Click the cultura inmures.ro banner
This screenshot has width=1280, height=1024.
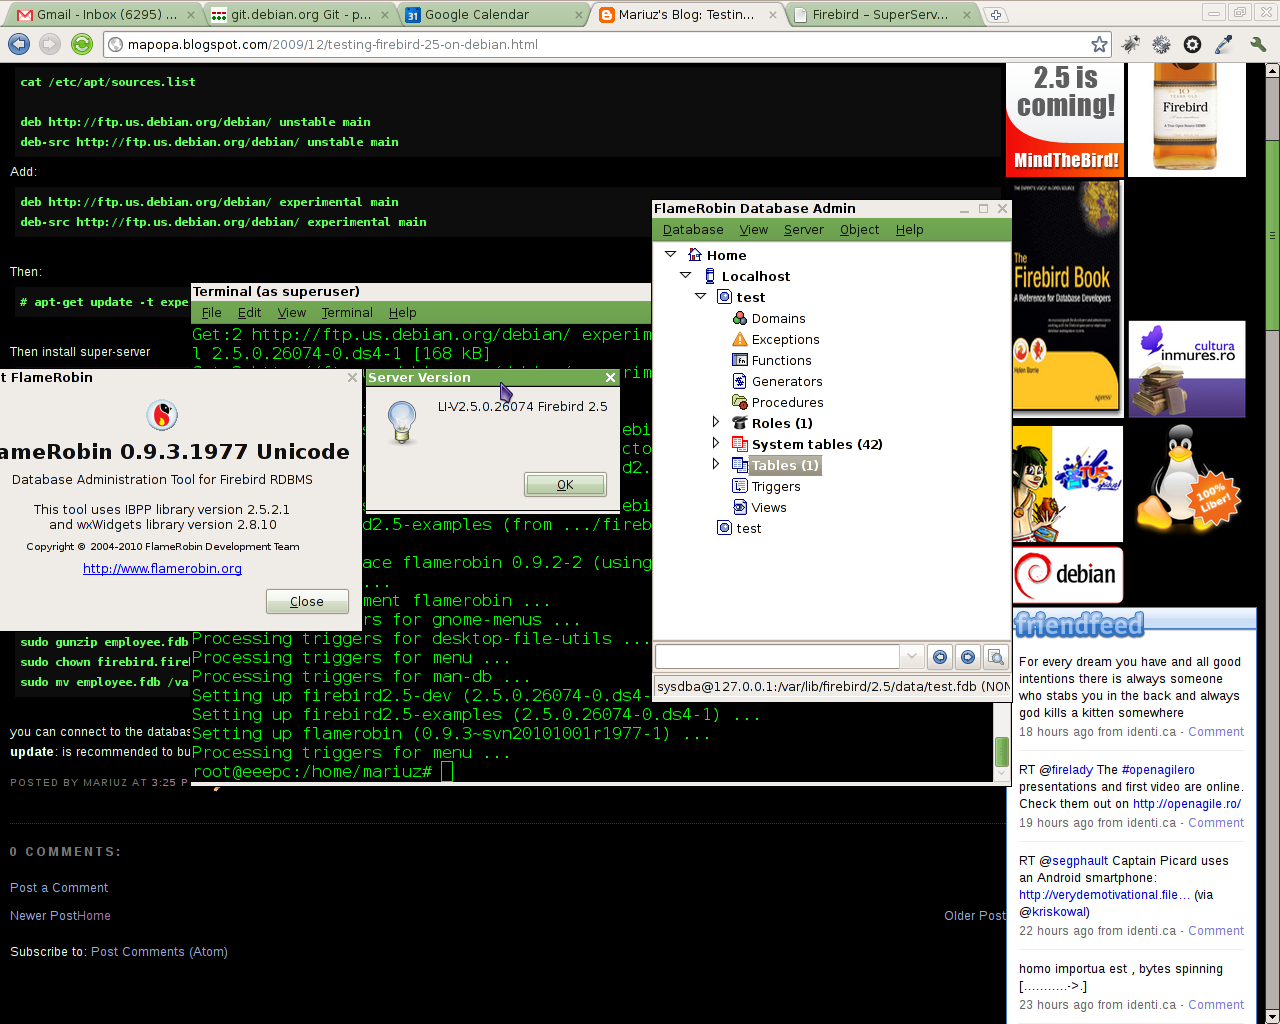(1187, 369)
